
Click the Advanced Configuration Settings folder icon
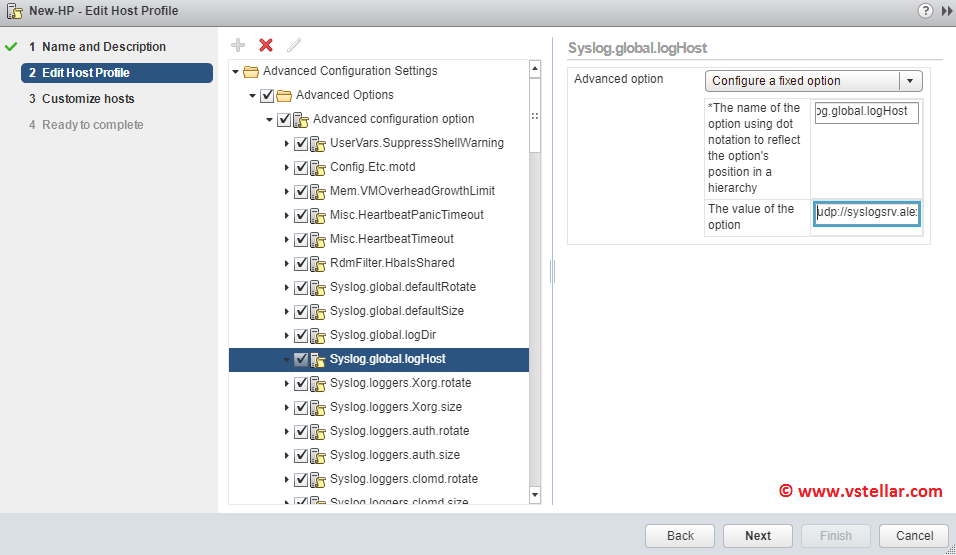tap(251, 71)
